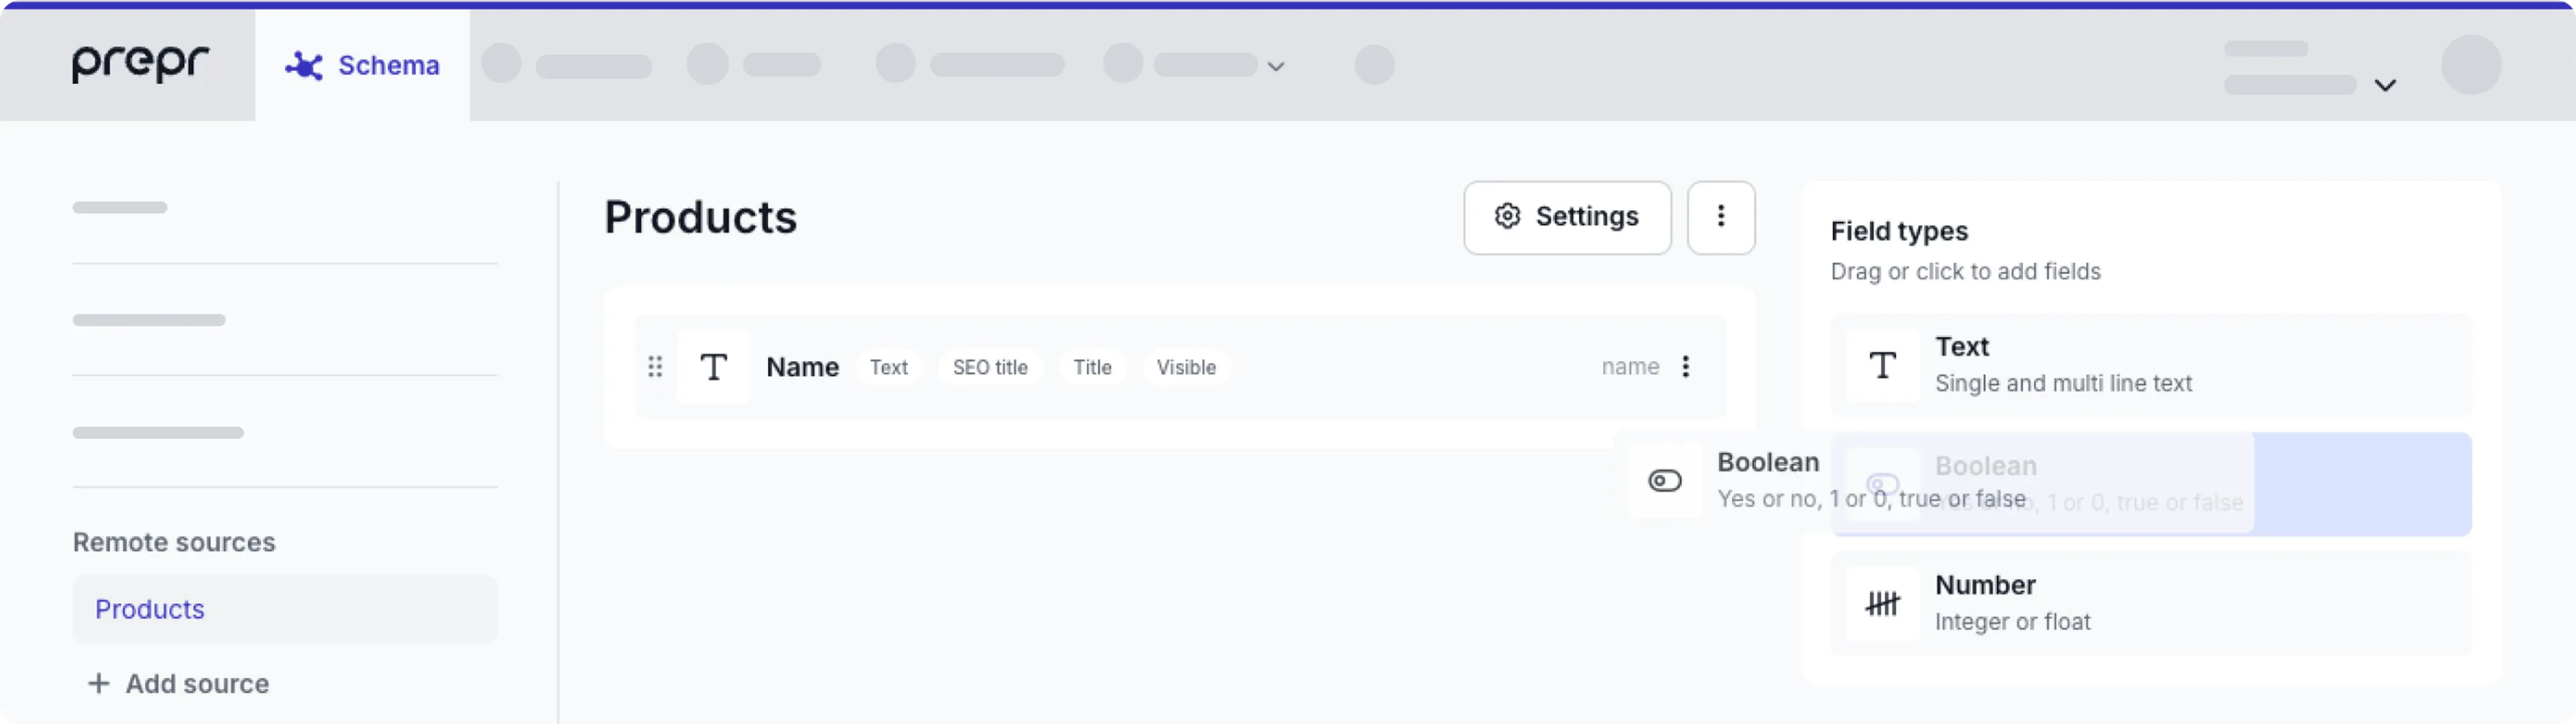Screen dimensions: 2576x724
Task: Grab the drag handle beside Name
Action: pos(656,367)
